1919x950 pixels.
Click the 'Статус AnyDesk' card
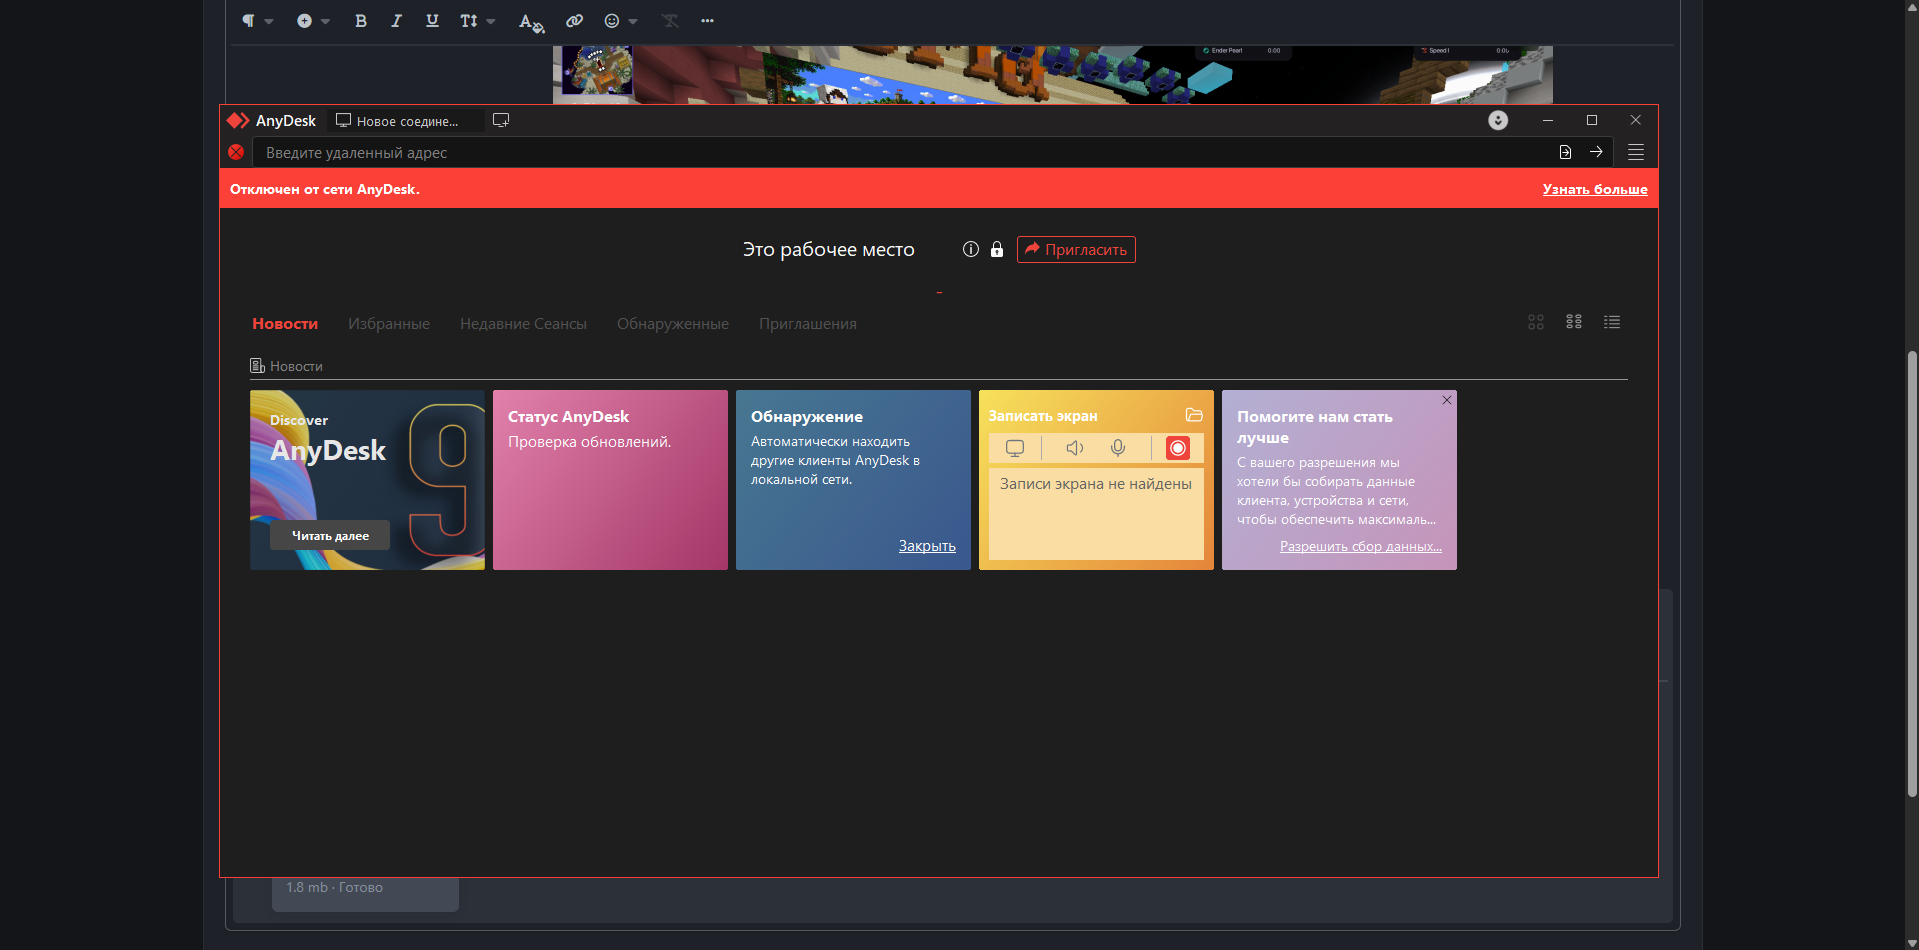610,480
